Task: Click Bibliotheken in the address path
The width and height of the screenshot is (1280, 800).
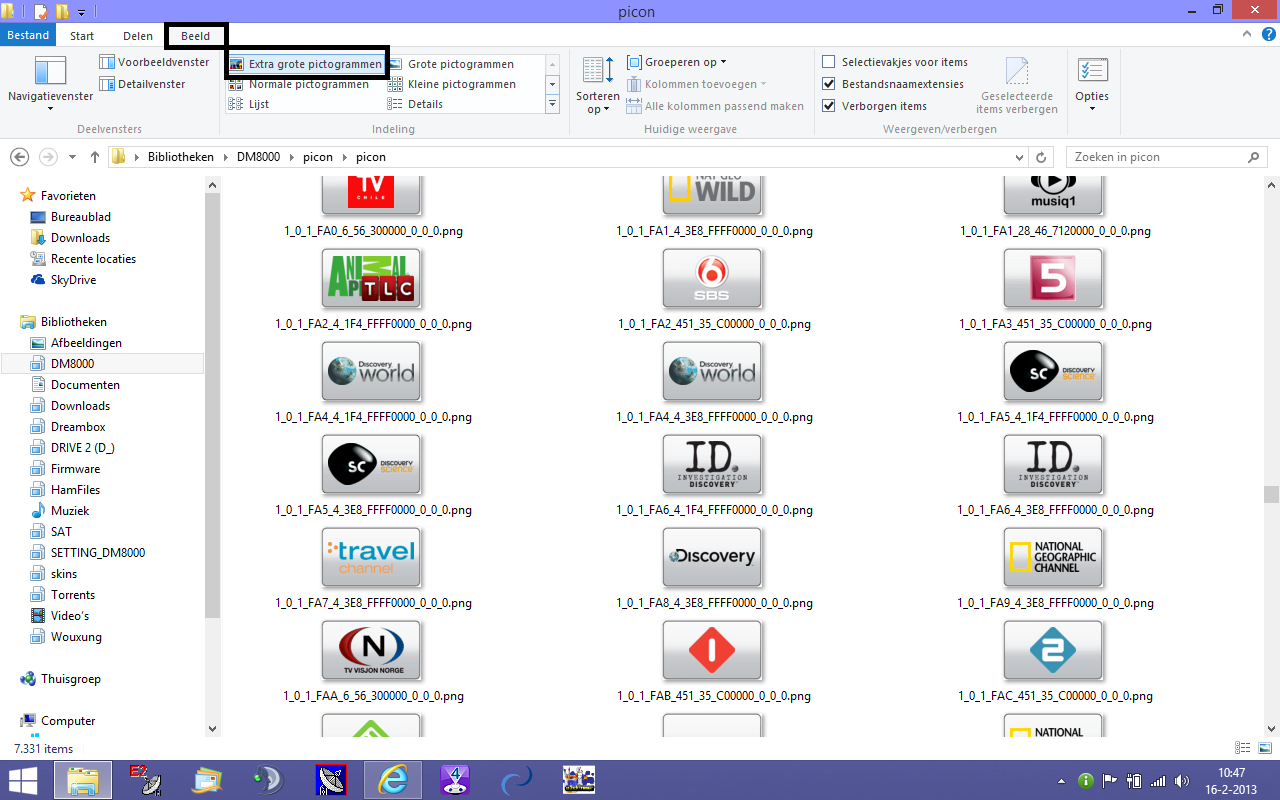Action: [181, 157]
